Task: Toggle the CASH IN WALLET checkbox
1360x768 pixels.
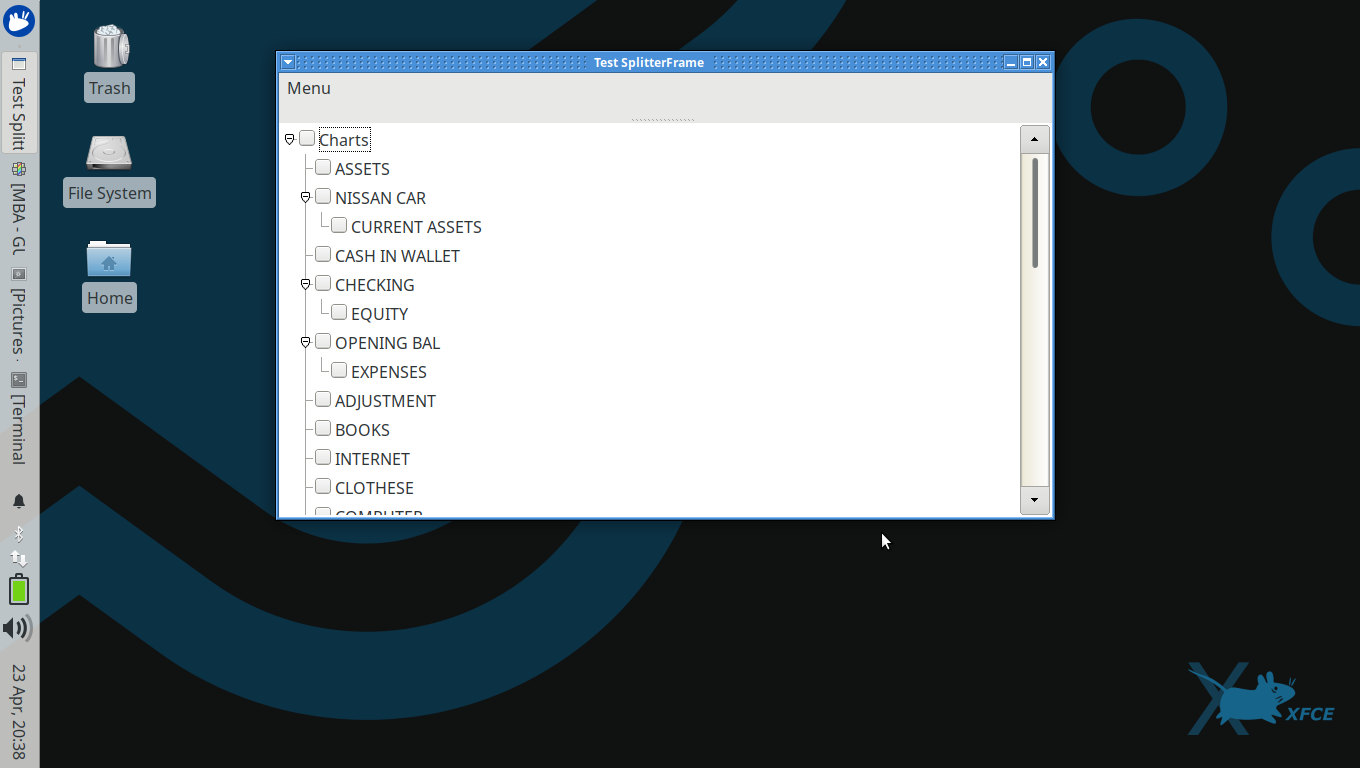Action: 323,255
